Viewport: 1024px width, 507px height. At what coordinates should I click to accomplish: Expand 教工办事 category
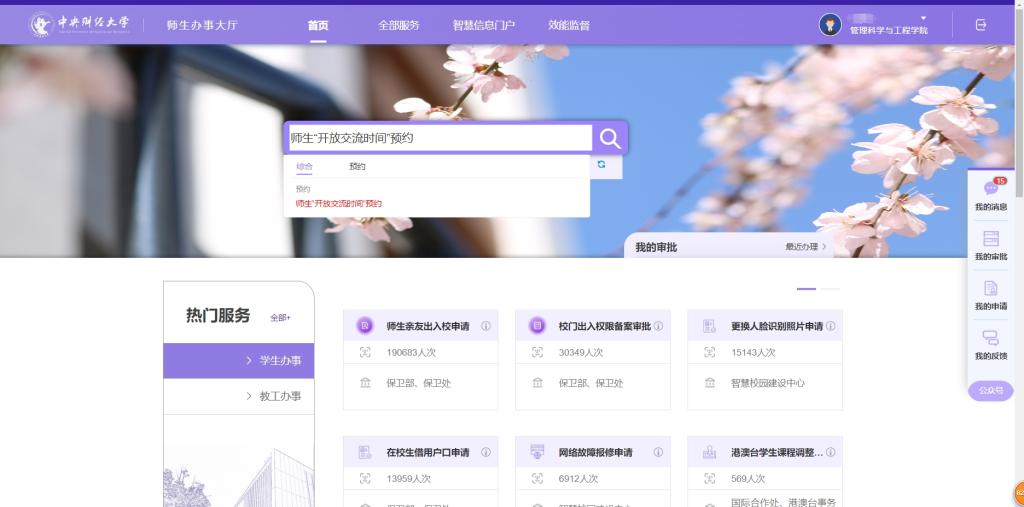pos(239,397)
